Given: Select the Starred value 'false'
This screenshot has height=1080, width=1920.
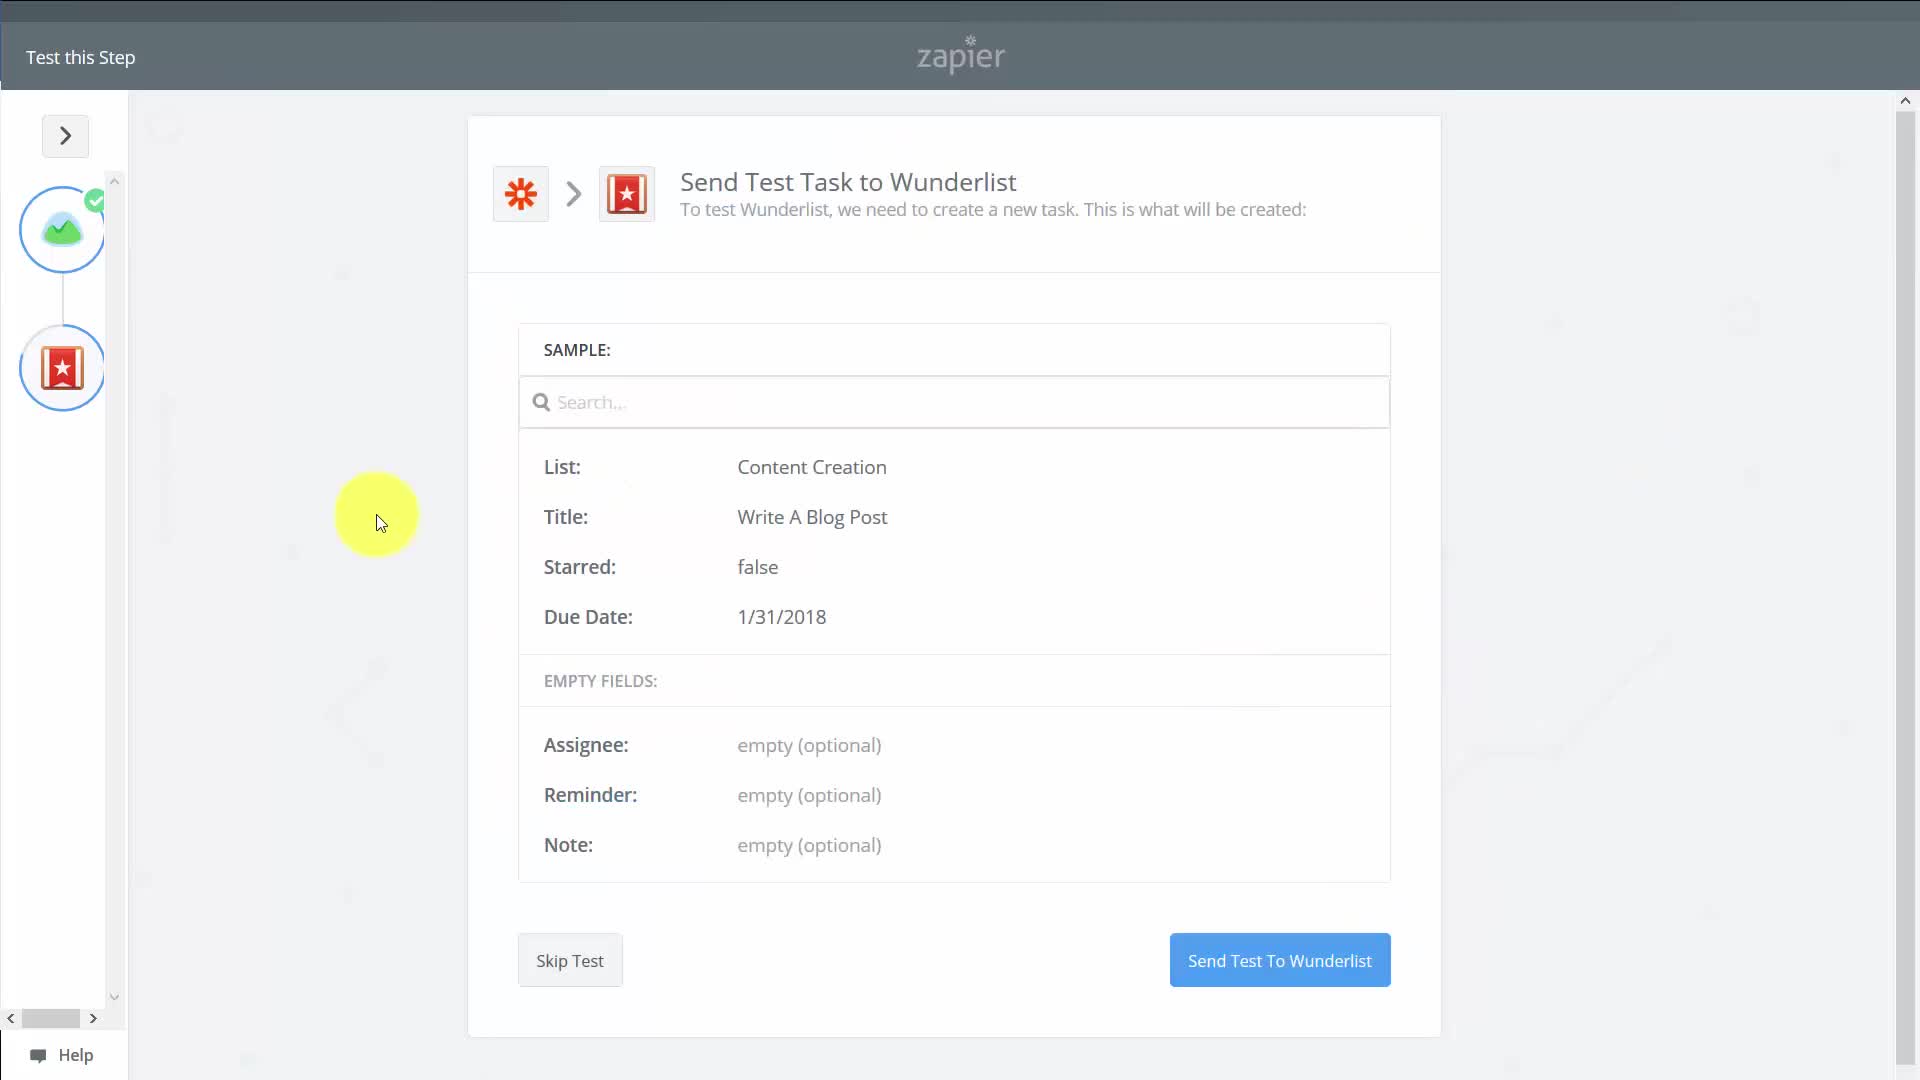Looking at the screenshot, I should (758, 567).
